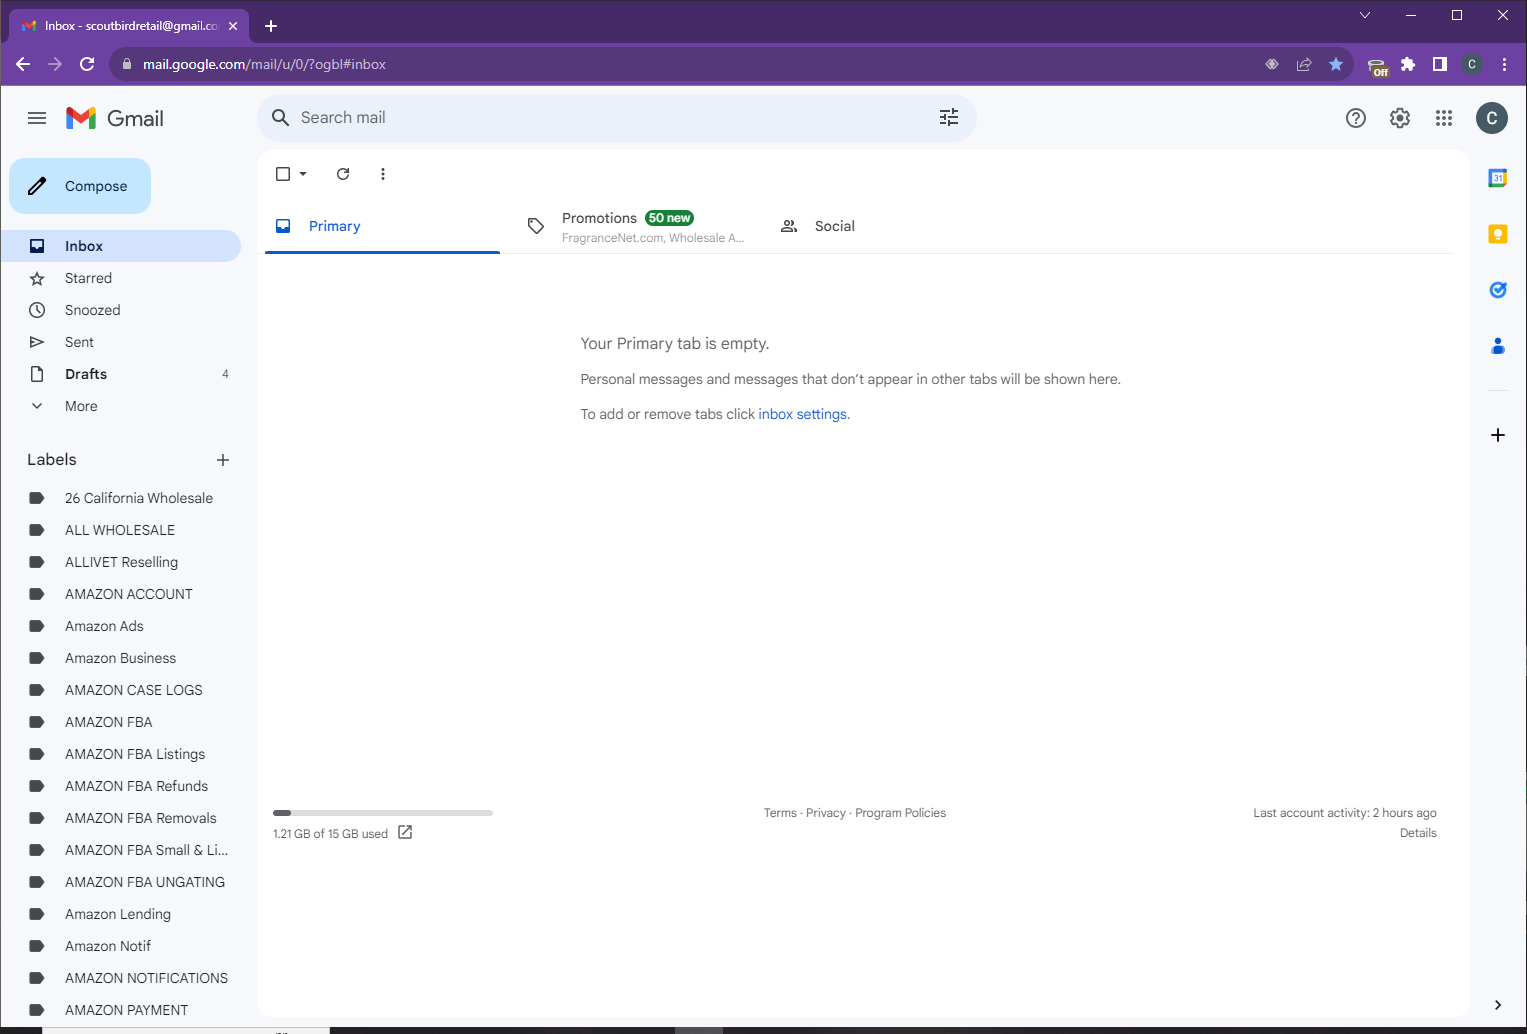Compose a new email
This screenshot has height=1034, width=1527.
point(80,186)
